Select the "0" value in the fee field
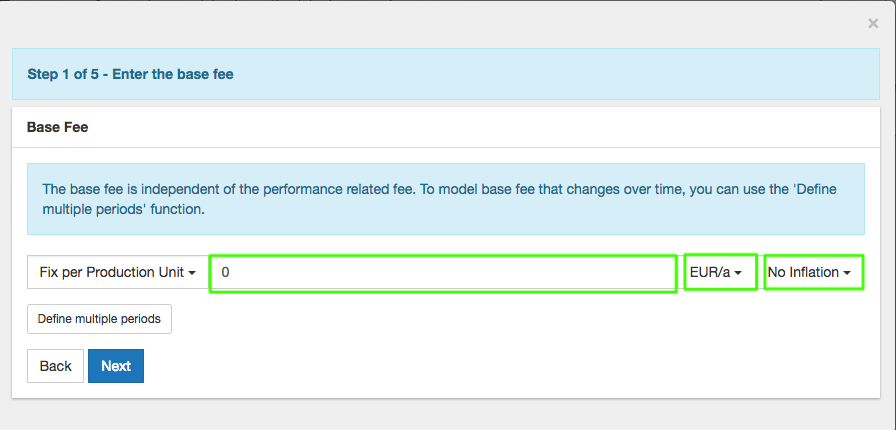This screenshot has height=430, width=896. click(226, 272)
